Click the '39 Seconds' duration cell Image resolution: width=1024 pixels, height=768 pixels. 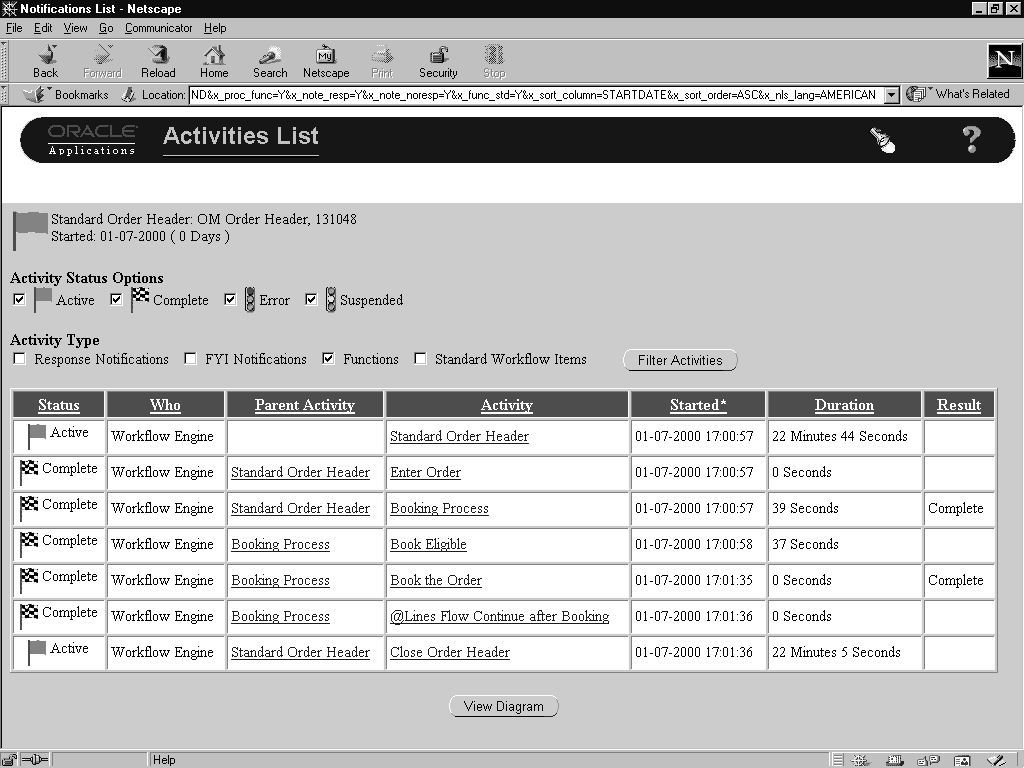click(x=844, y=508)
